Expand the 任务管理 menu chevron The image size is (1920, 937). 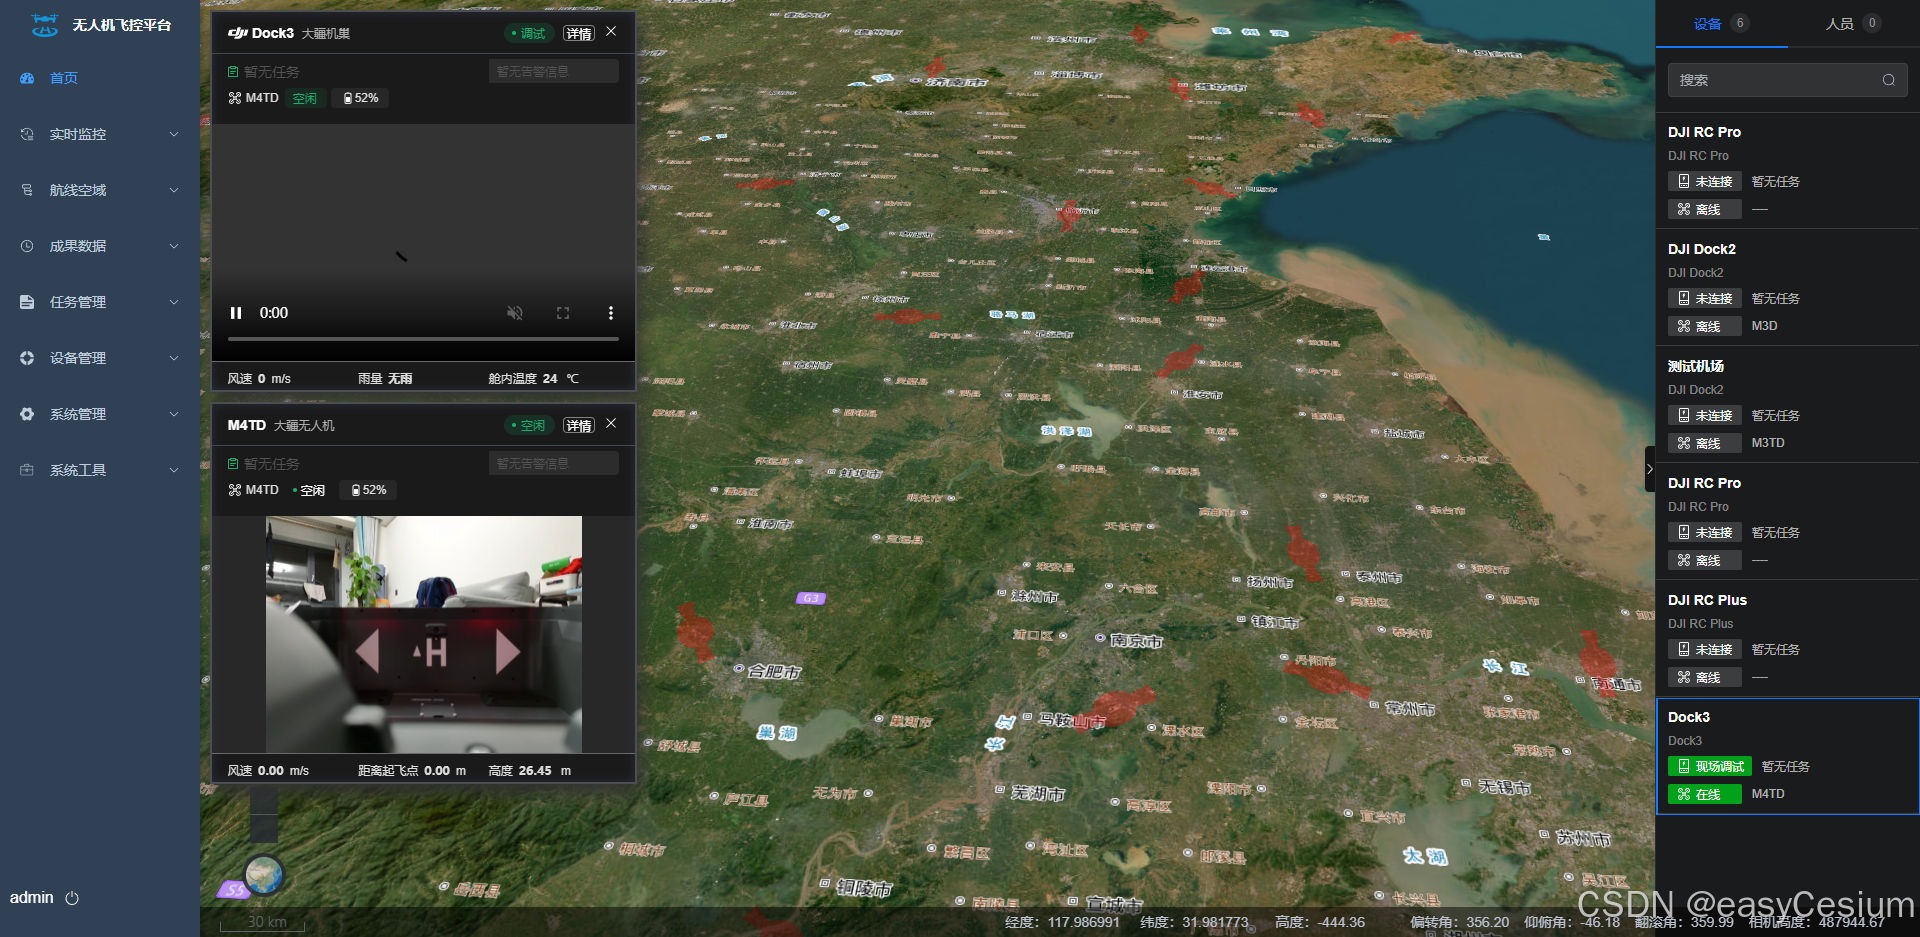pos(174,302)
